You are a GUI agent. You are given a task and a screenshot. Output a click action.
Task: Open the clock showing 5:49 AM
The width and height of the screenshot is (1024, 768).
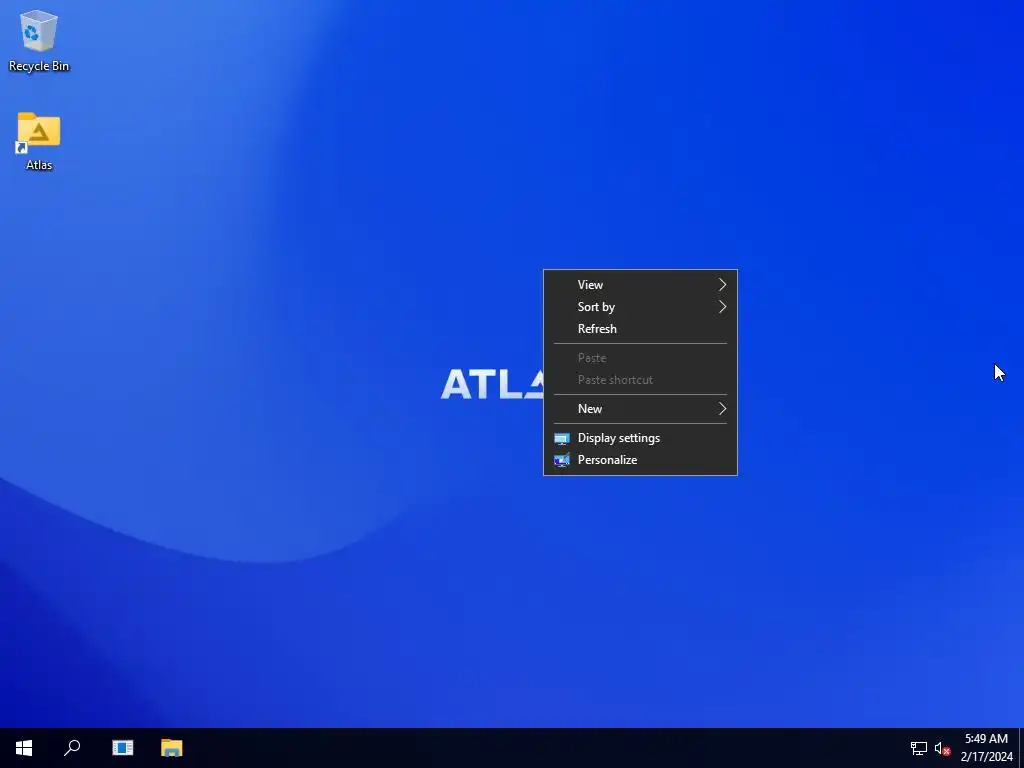point(986,748)
